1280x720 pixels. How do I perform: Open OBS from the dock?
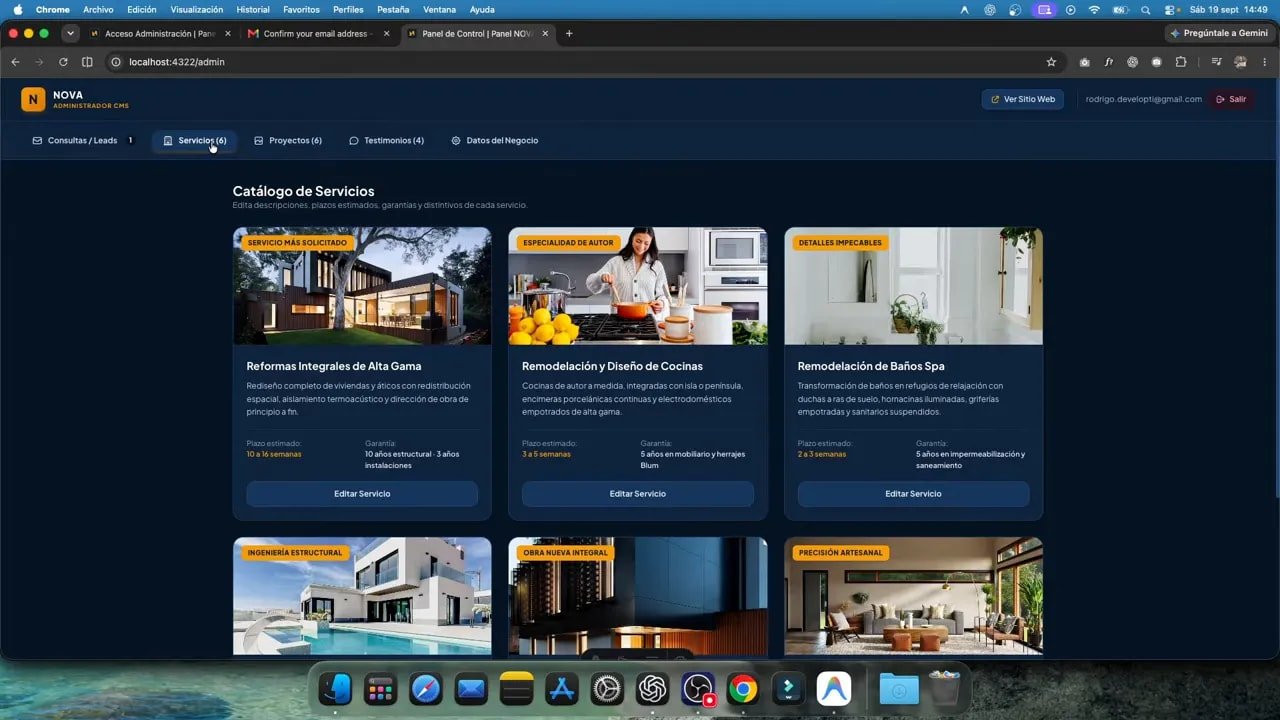tap(697, 688)
